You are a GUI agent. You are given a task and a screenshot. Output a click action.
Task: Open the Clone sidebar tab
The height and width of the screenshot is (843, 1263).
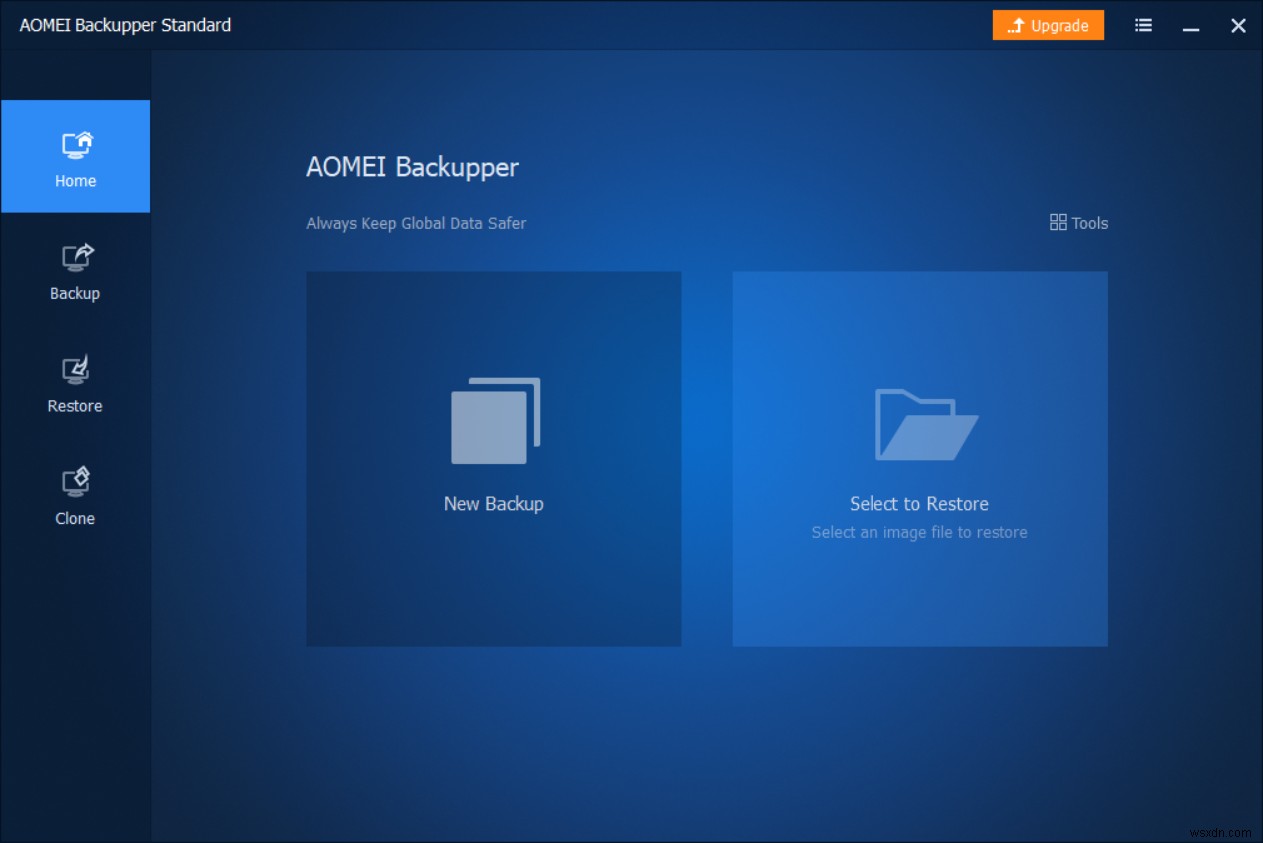[75, 494]
